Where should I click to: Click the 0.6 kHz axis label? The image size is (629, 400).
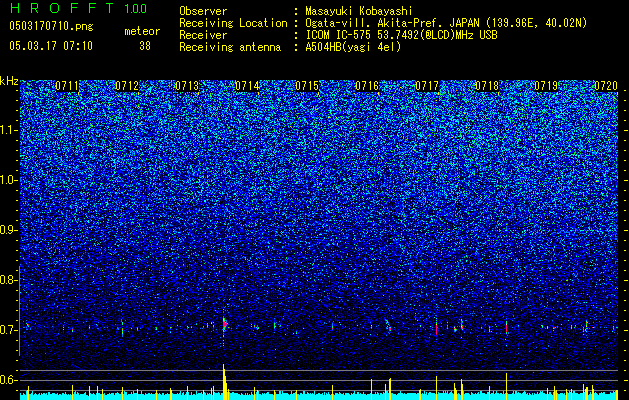pyautogui.click(x=8, y=380)
